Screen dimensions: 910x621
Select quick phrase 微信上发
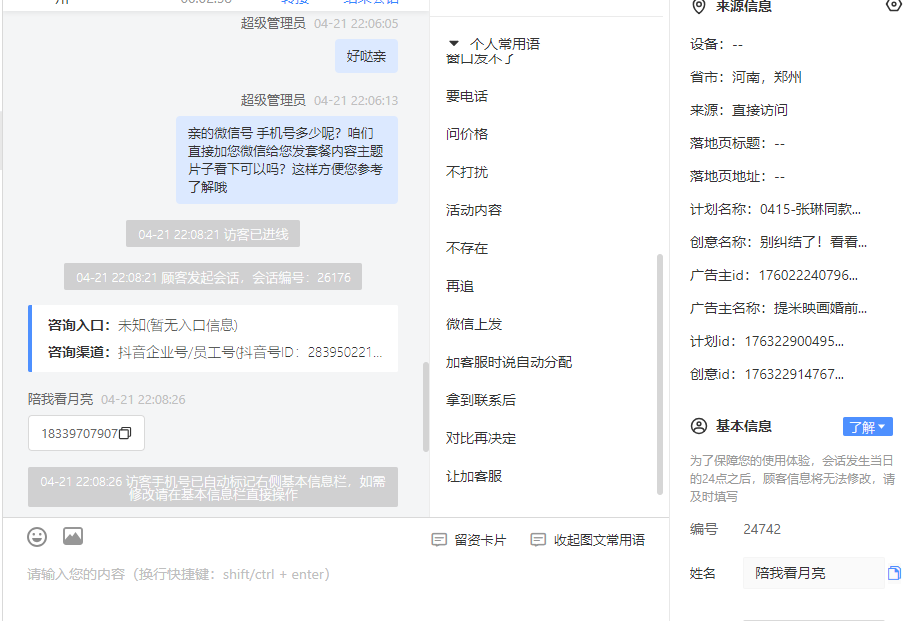pyautogui.click(x=474, y=324)
